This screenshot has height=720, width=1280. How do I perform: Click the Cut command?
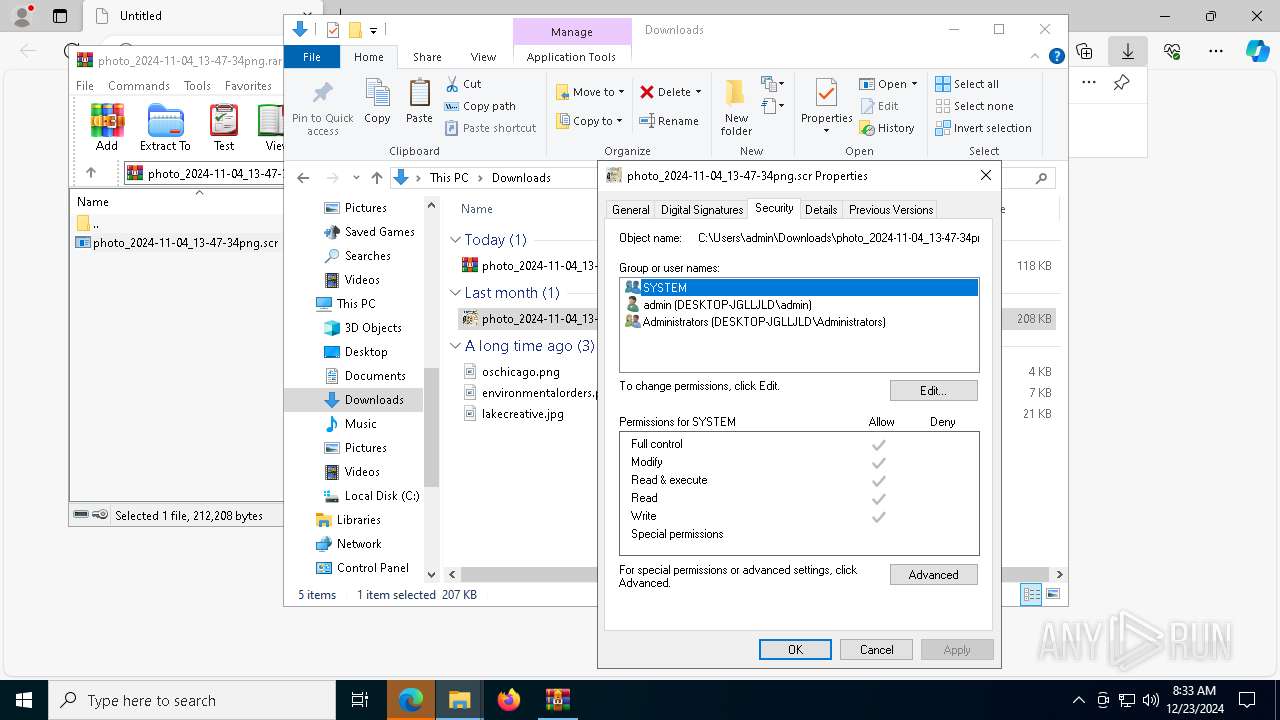pyautogui.click(x=463, y=84)
